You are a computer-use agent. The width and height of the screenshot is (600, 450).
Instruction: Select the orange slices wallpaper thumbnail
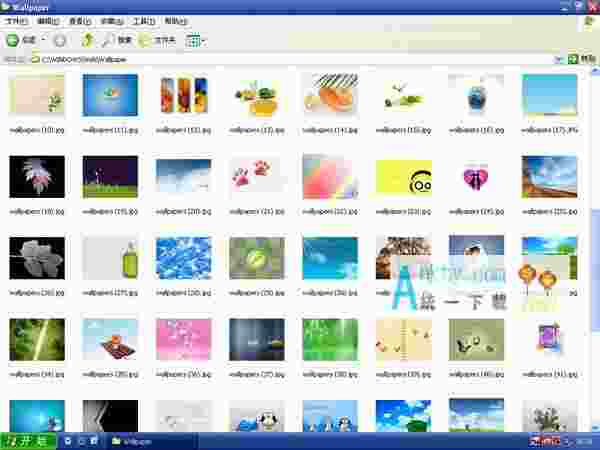(x=330, y=94)
